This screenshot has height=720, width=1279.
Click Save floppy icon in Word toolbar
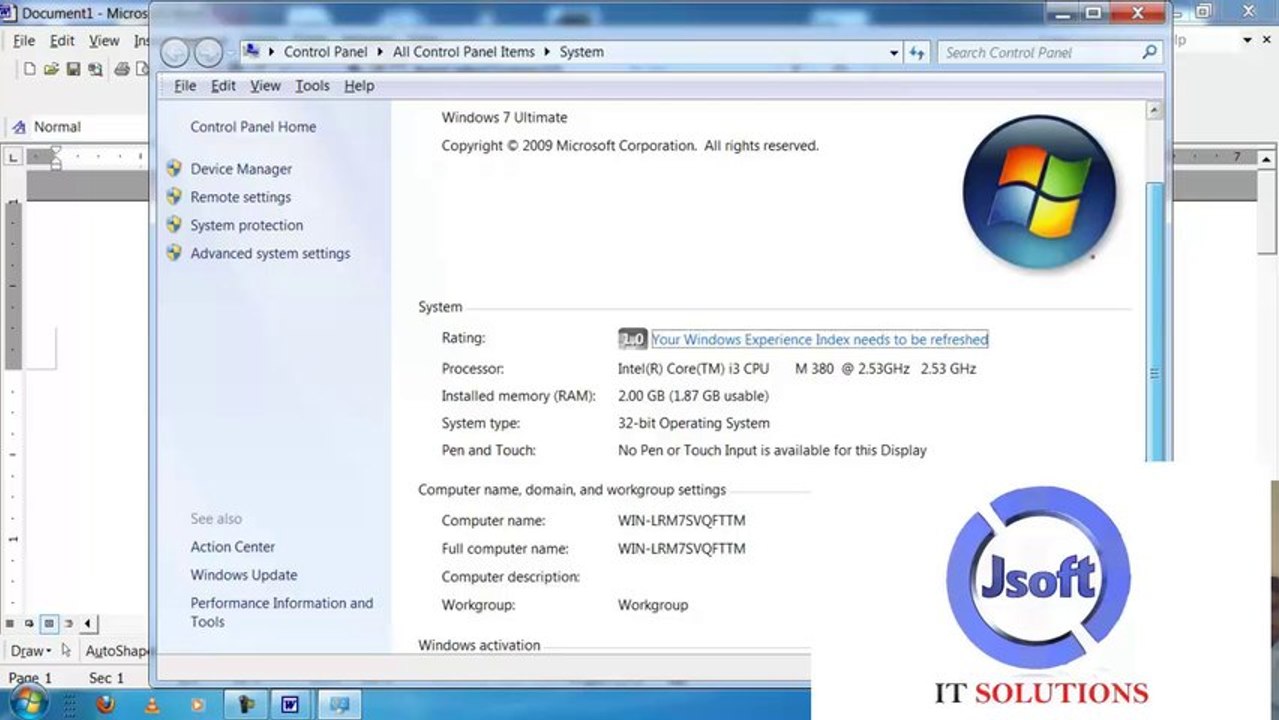pyautogui.click(x=73, y=69)
